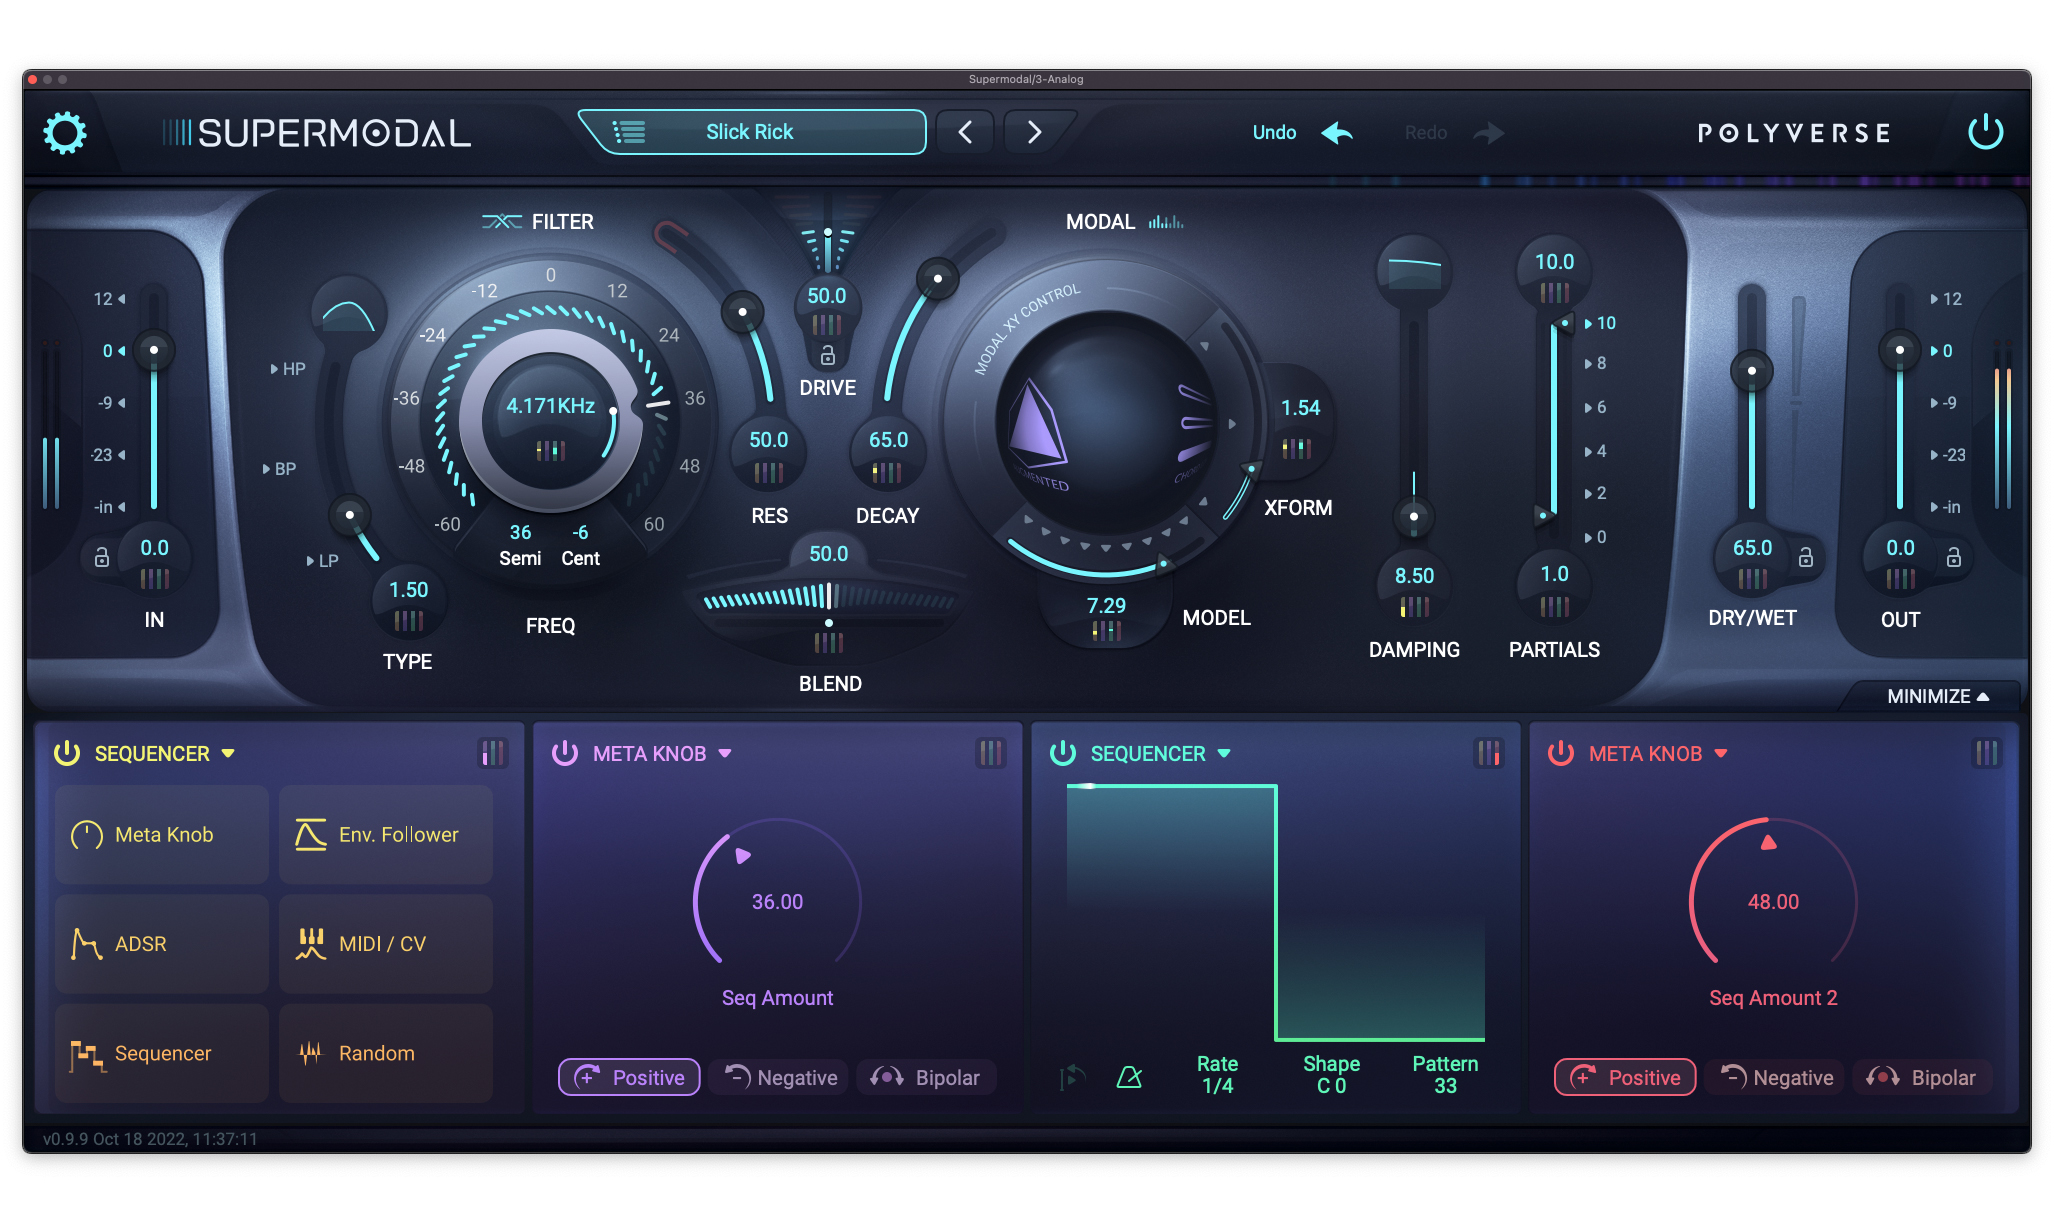Click modulation bars under DECAY value
The width and height of the screenshot is (2054, 1232).
coord(887,472)
